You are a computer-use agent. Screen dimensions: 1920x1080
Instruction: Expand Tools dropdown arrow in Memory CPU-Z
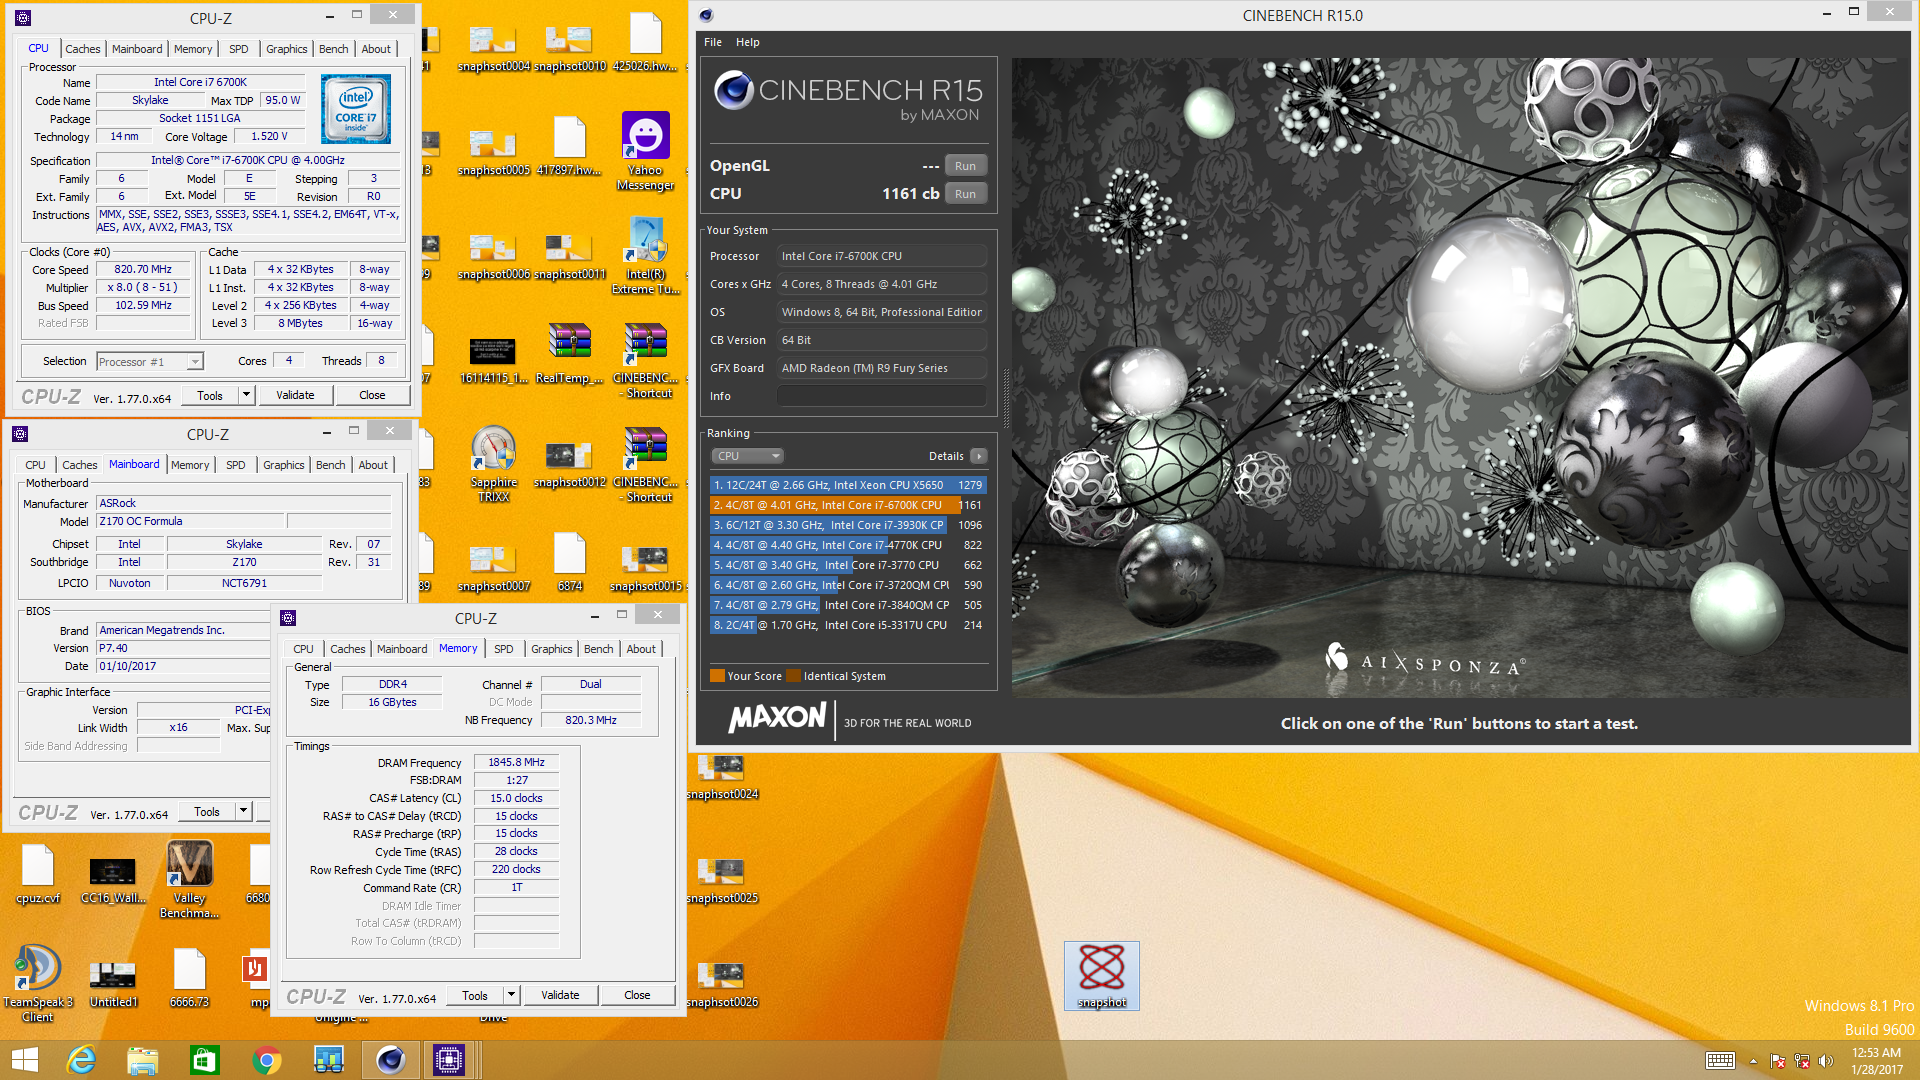pyautogui.click(x=511, y=995)
